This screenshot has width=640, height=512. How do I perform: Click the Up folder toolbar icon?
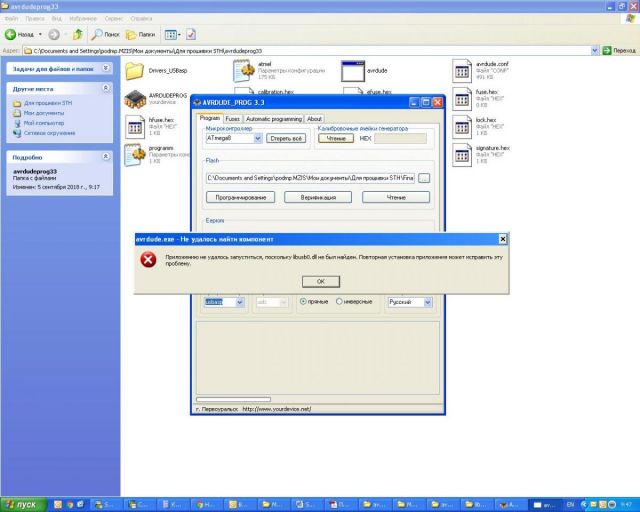pyautogui.click(x=79, y=34)
